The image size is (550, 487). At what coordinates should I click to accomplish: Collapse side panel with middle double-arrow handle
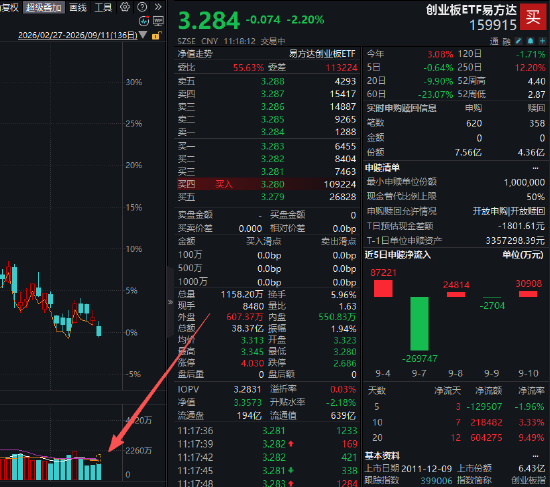[170, 302]
